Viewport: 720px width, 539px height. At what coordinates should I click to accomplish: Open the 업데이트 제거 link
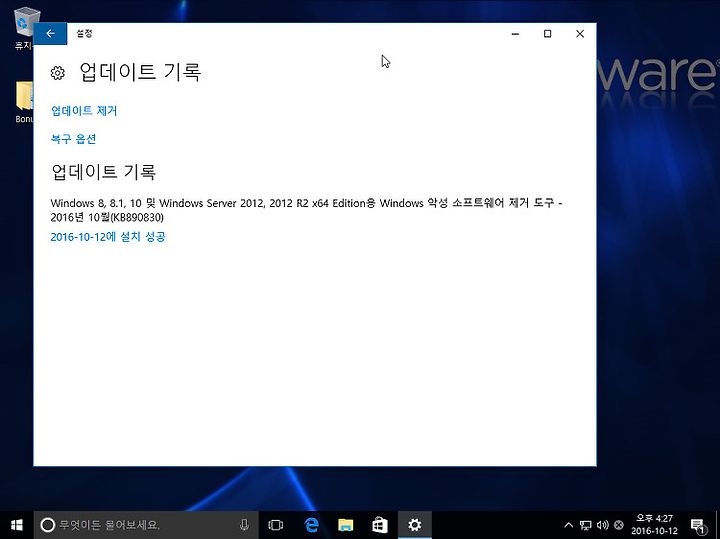click(x=84, y=111)
